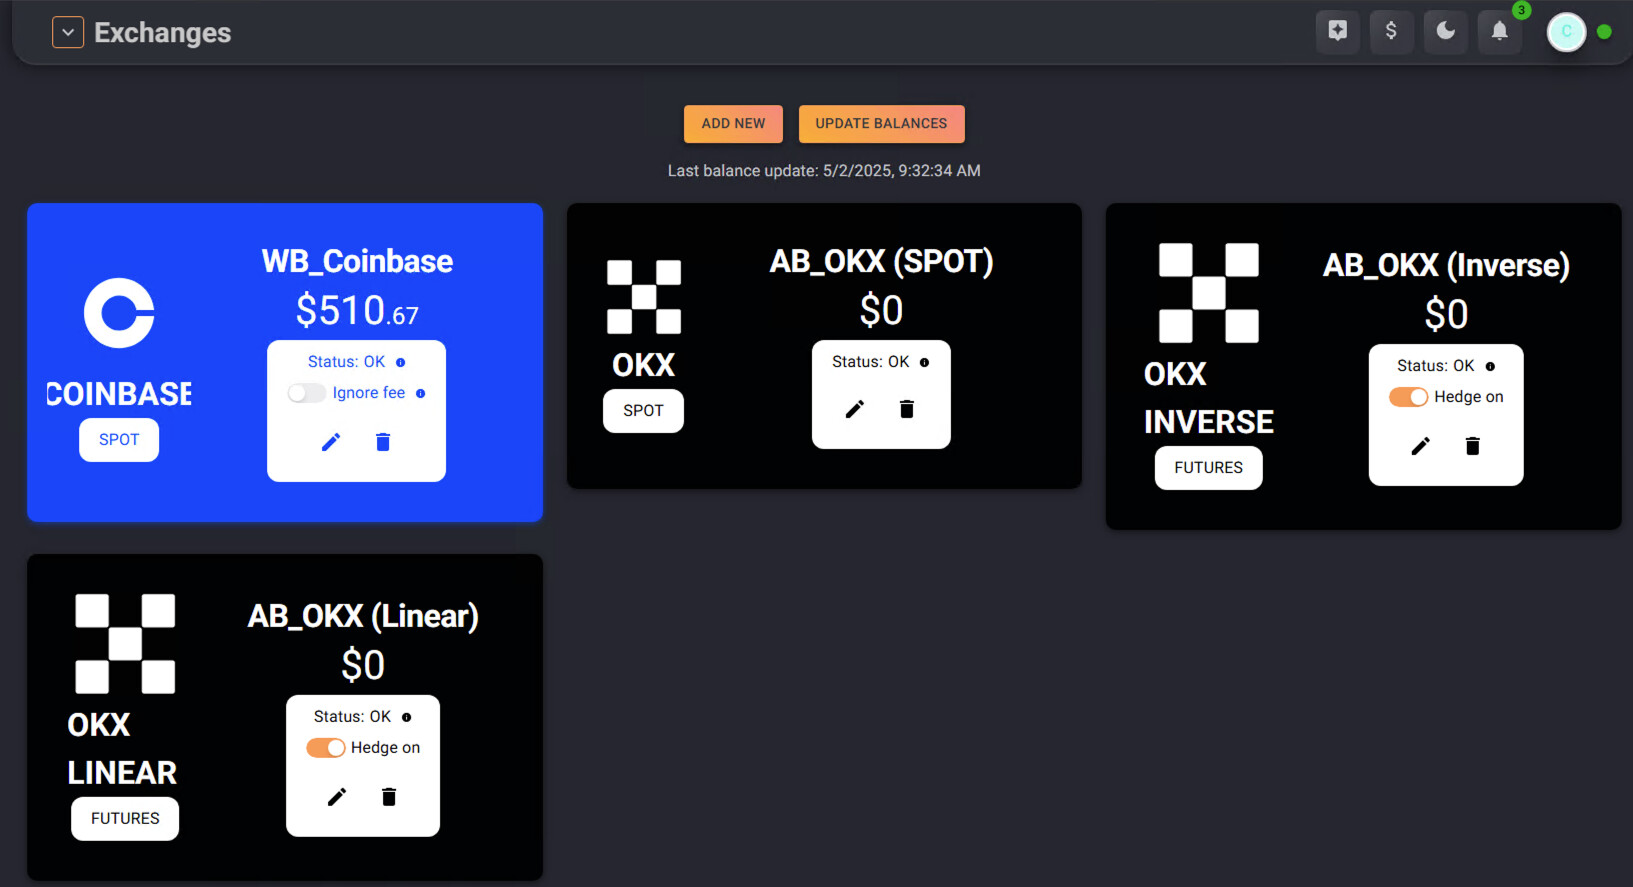Toggle Ignore fee switch on WB_Coinbase

point(306,393)
